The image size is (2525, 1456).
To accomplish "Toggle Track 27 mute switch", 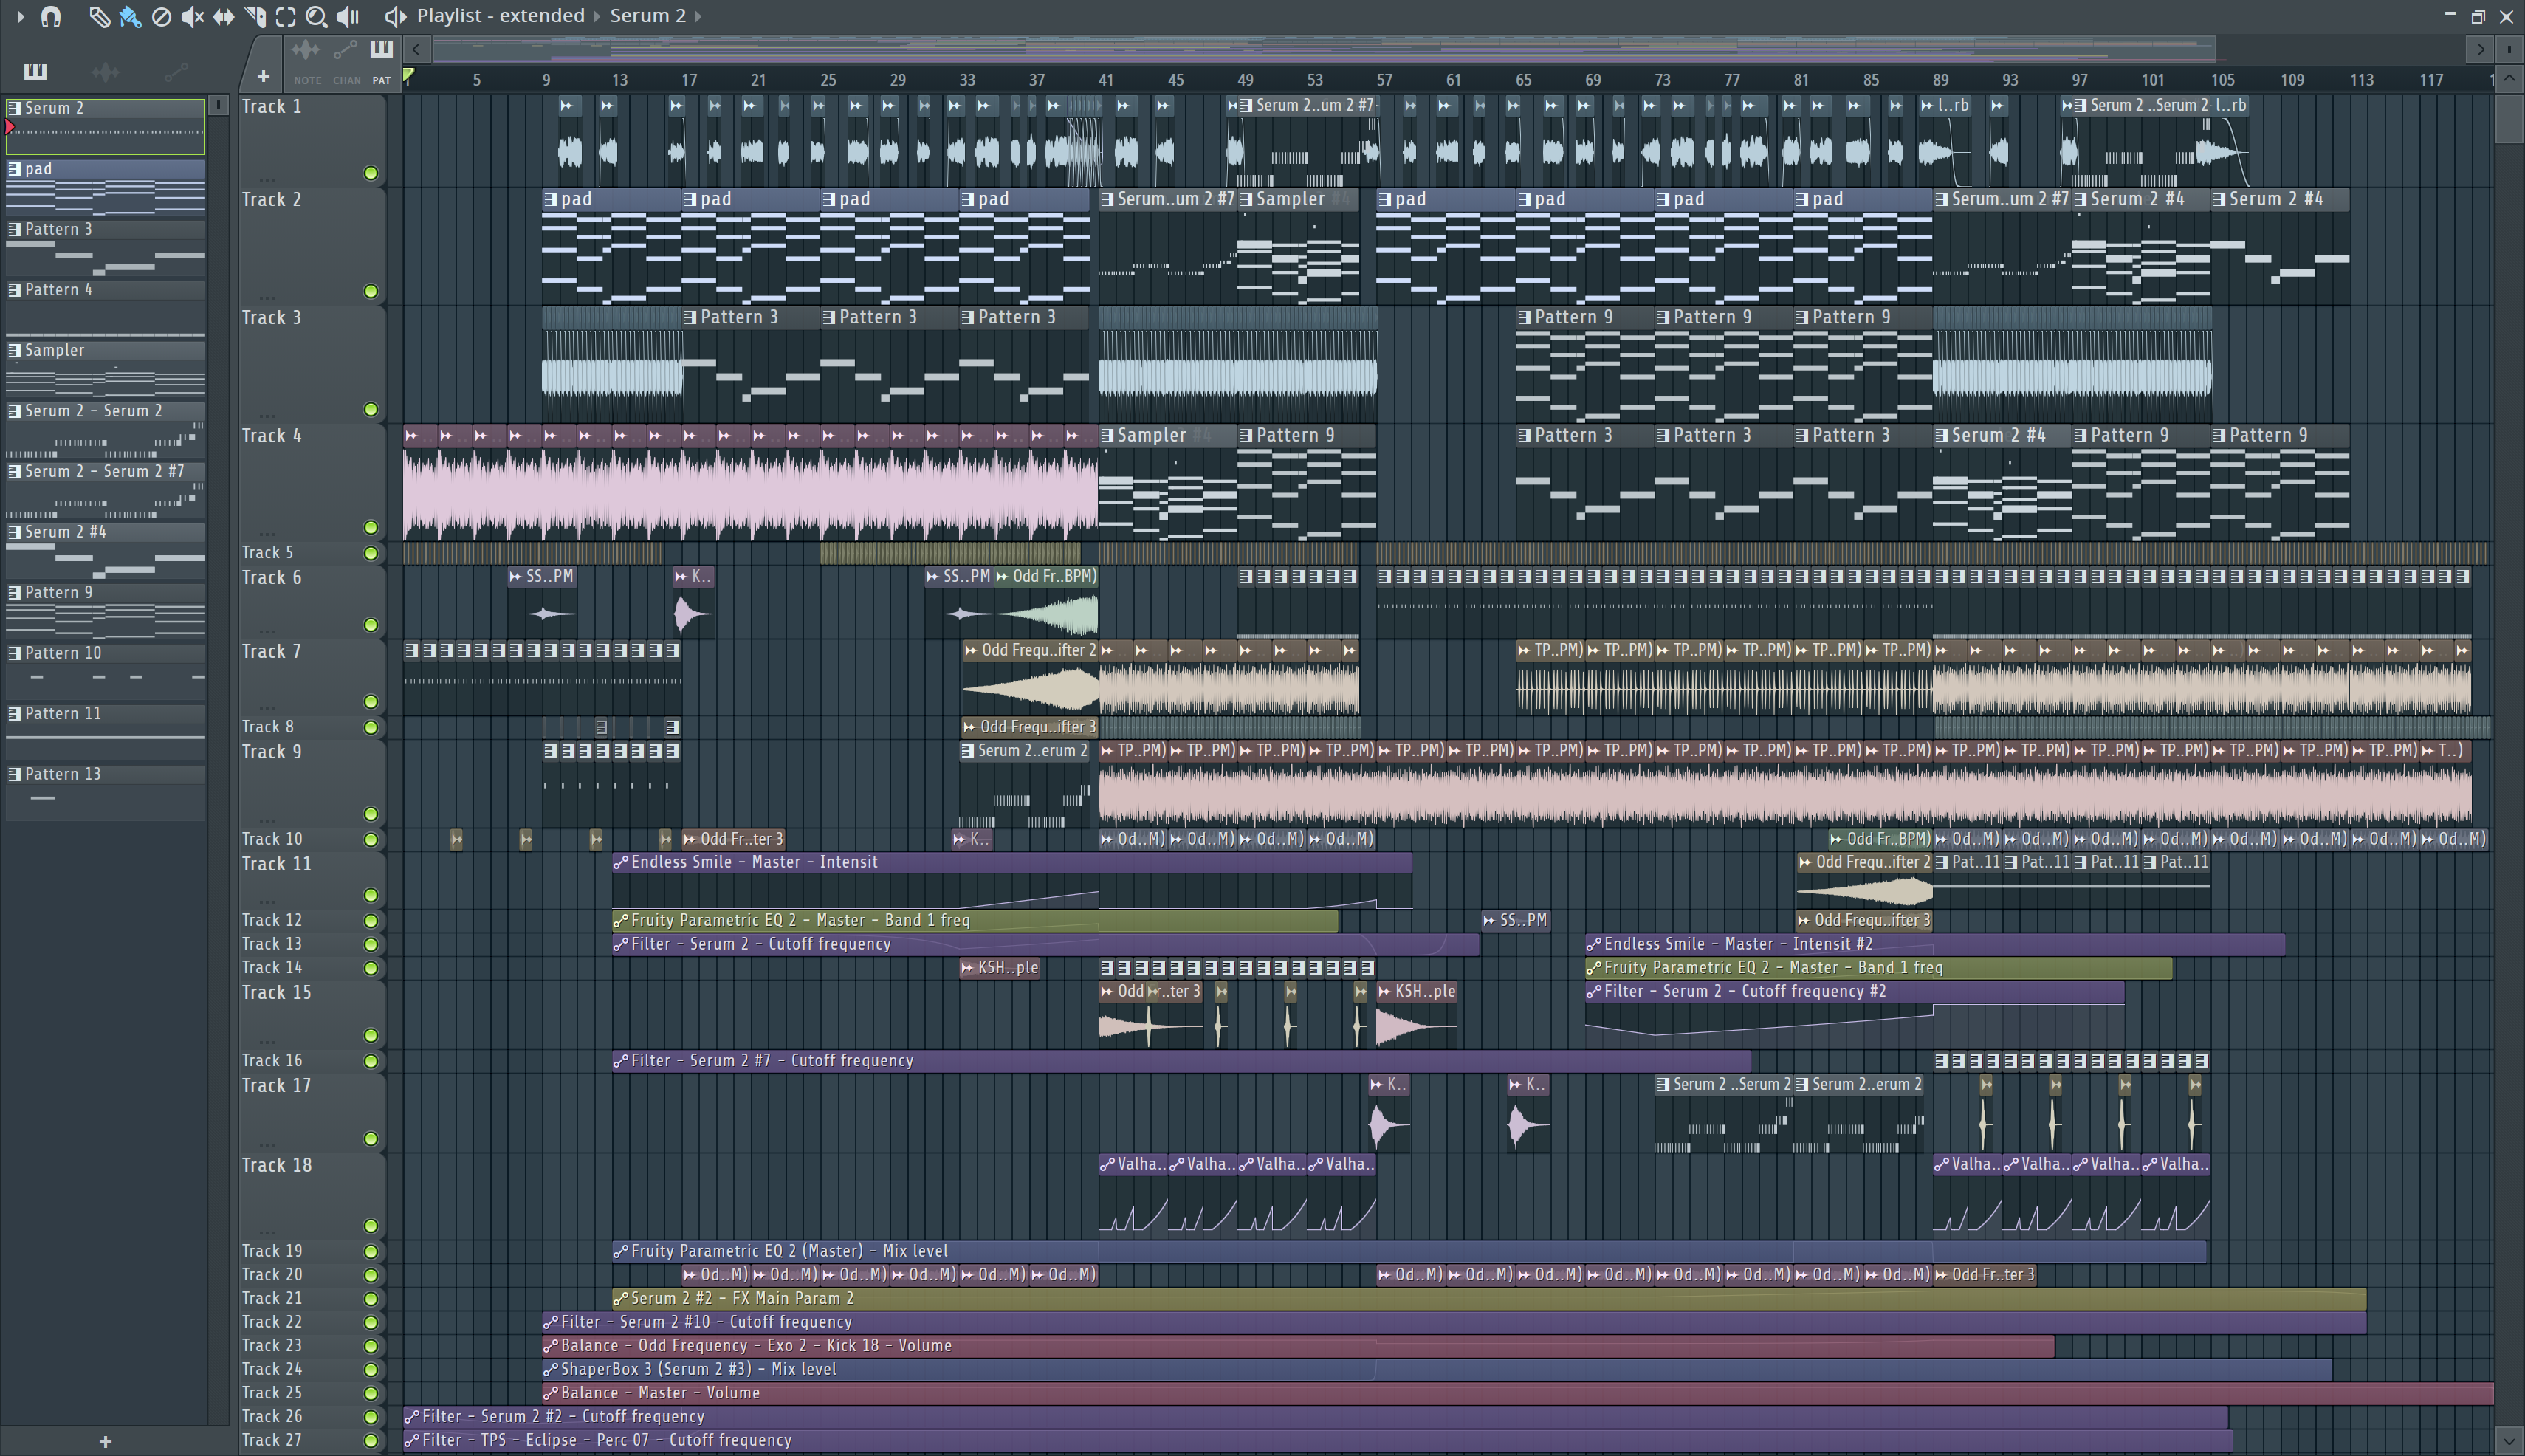I will [x=371, y=1440].
